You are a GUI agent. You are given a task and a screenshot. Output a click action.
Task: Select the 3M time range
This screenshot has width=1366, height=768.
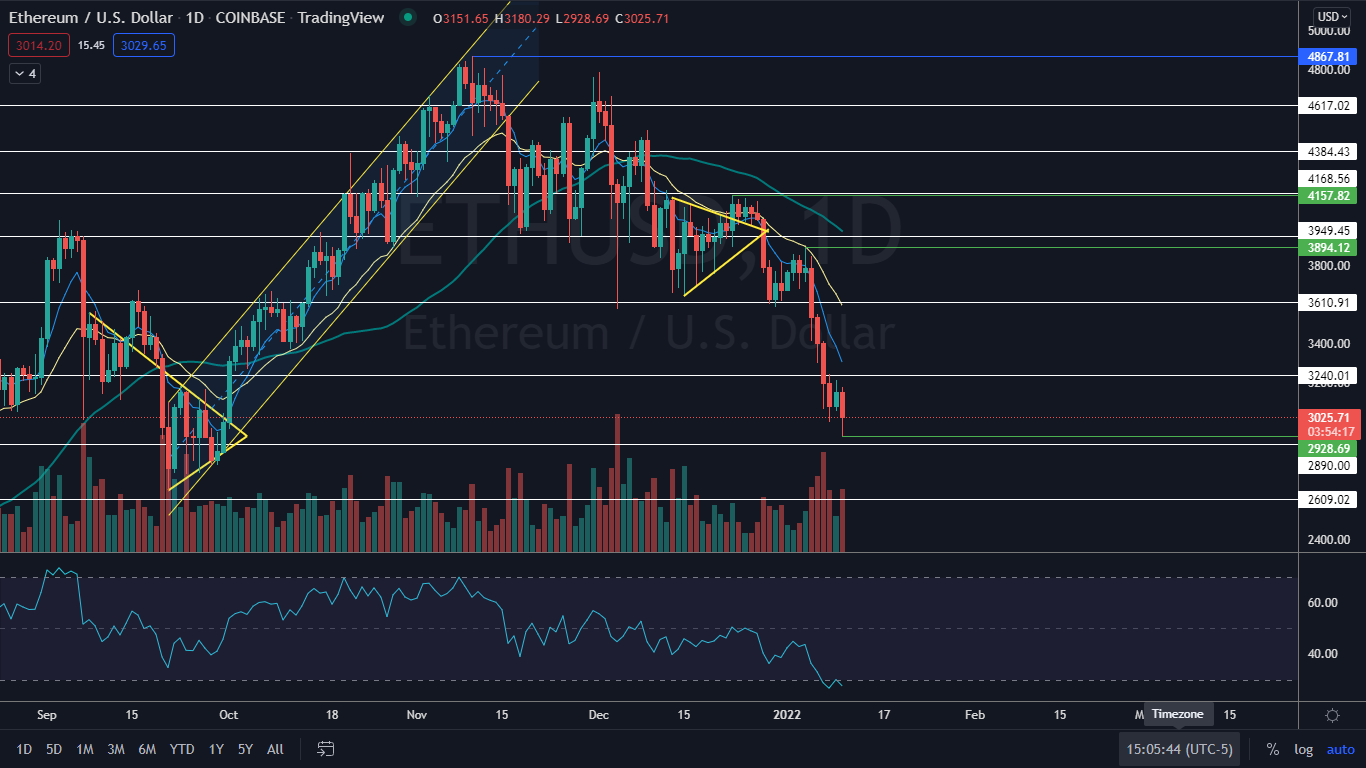(x=116, y=749)
